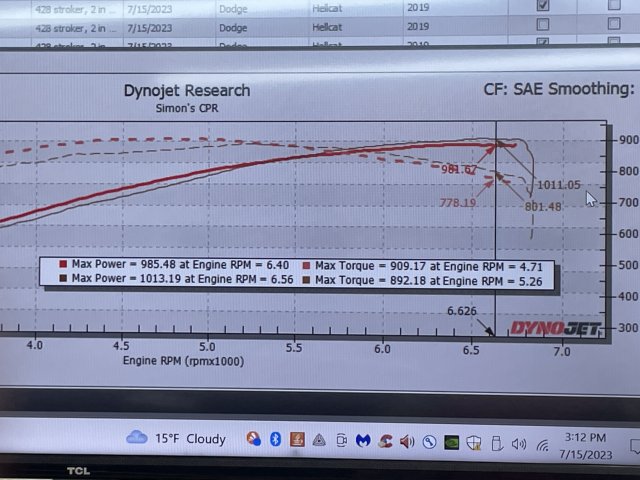Viewport: 640px width, 480px height.
Task: Click the 6.626 cursor RPM label
Action: pos(462,311)
